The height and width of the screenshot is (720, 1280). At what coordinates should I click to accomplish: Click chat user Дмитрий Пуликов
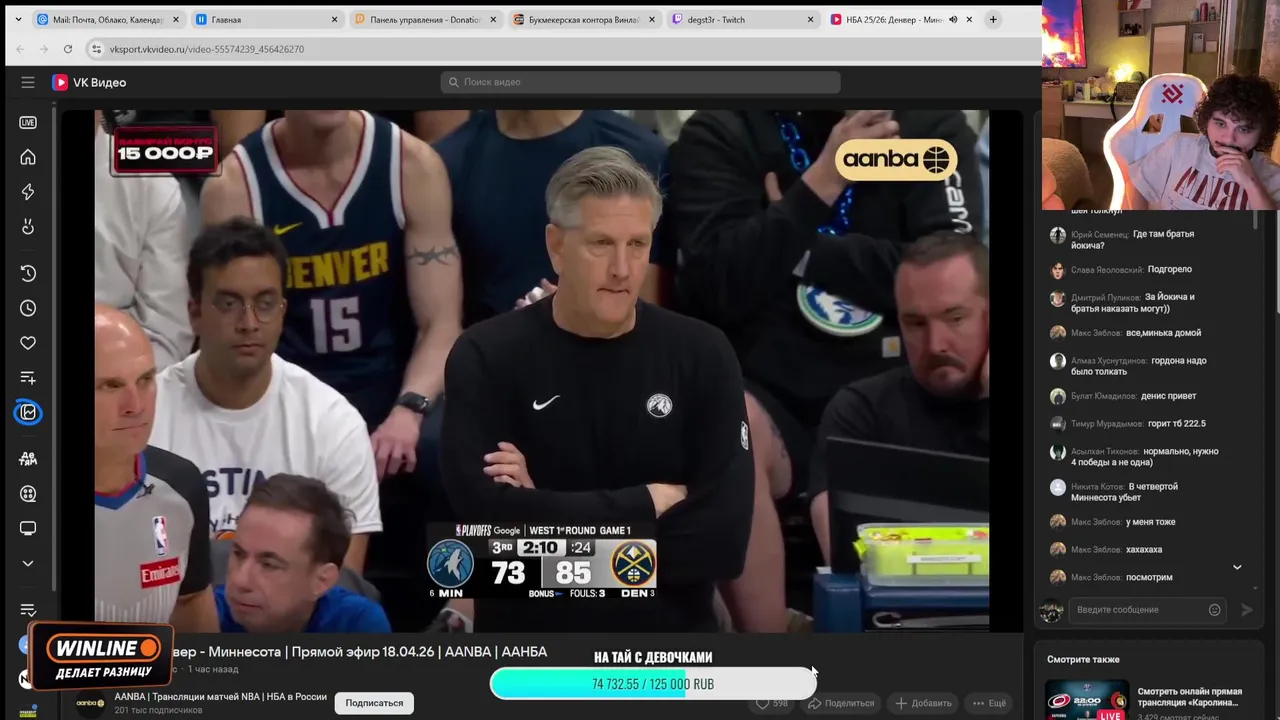click(x=1105, y=297)
